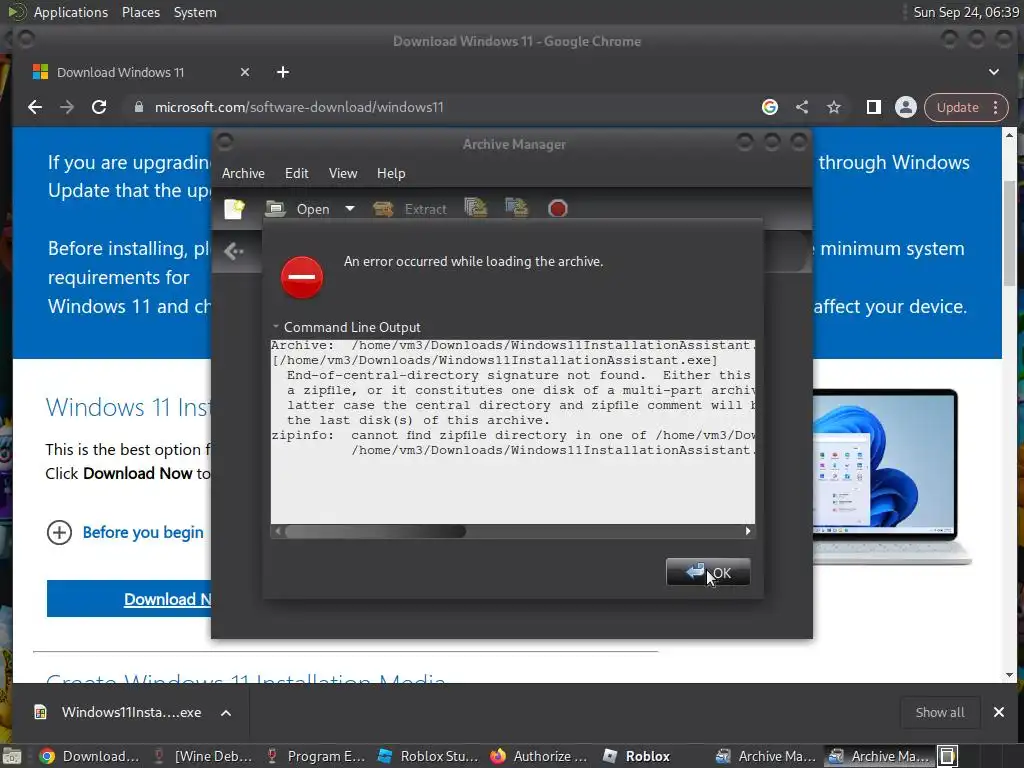Click the output box horizontal scrollbar thumb
1024x768 pixels.
(x=376, y=532)
